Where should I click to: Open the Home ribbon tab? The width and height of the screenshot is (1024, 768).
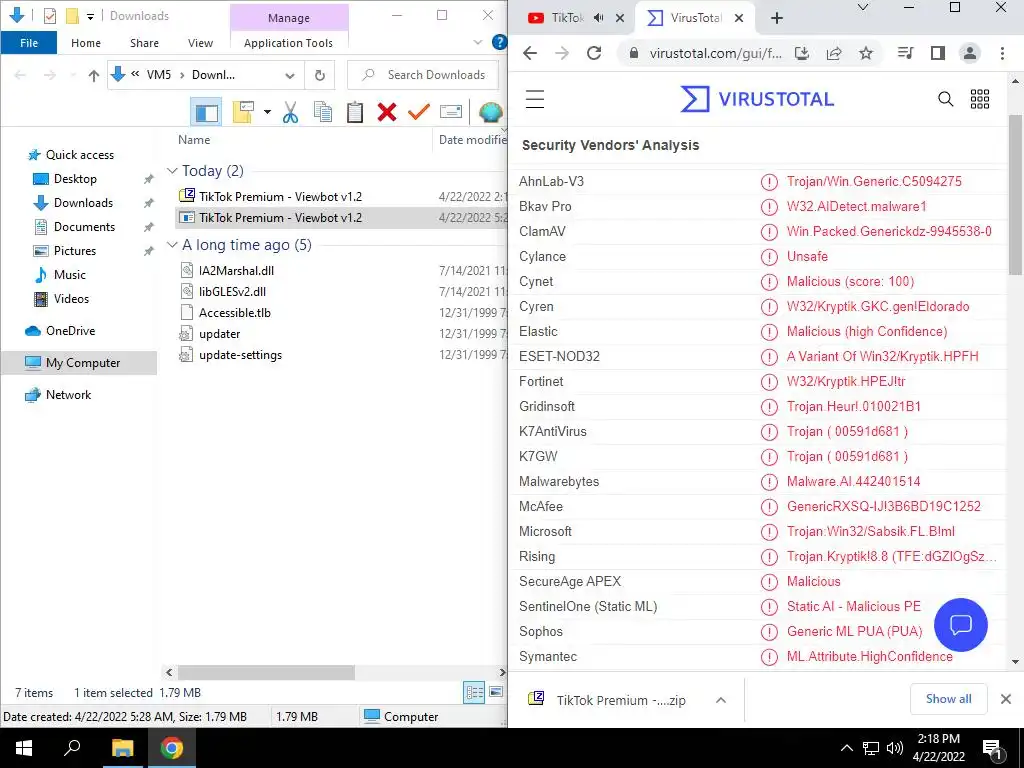[x=86, y=42]
